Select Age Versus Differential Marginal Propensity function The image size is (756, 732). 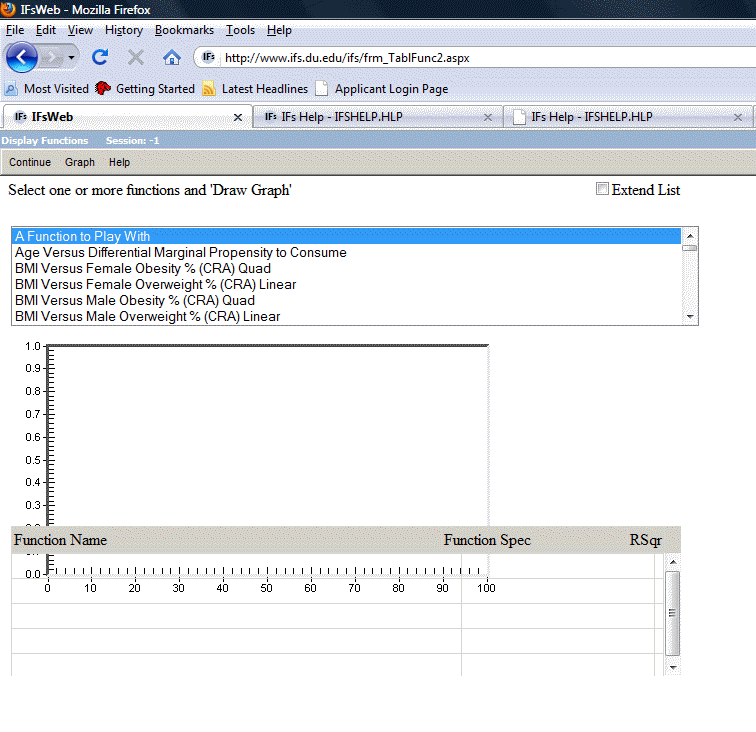pyautogui.click(x=181, y=253)
